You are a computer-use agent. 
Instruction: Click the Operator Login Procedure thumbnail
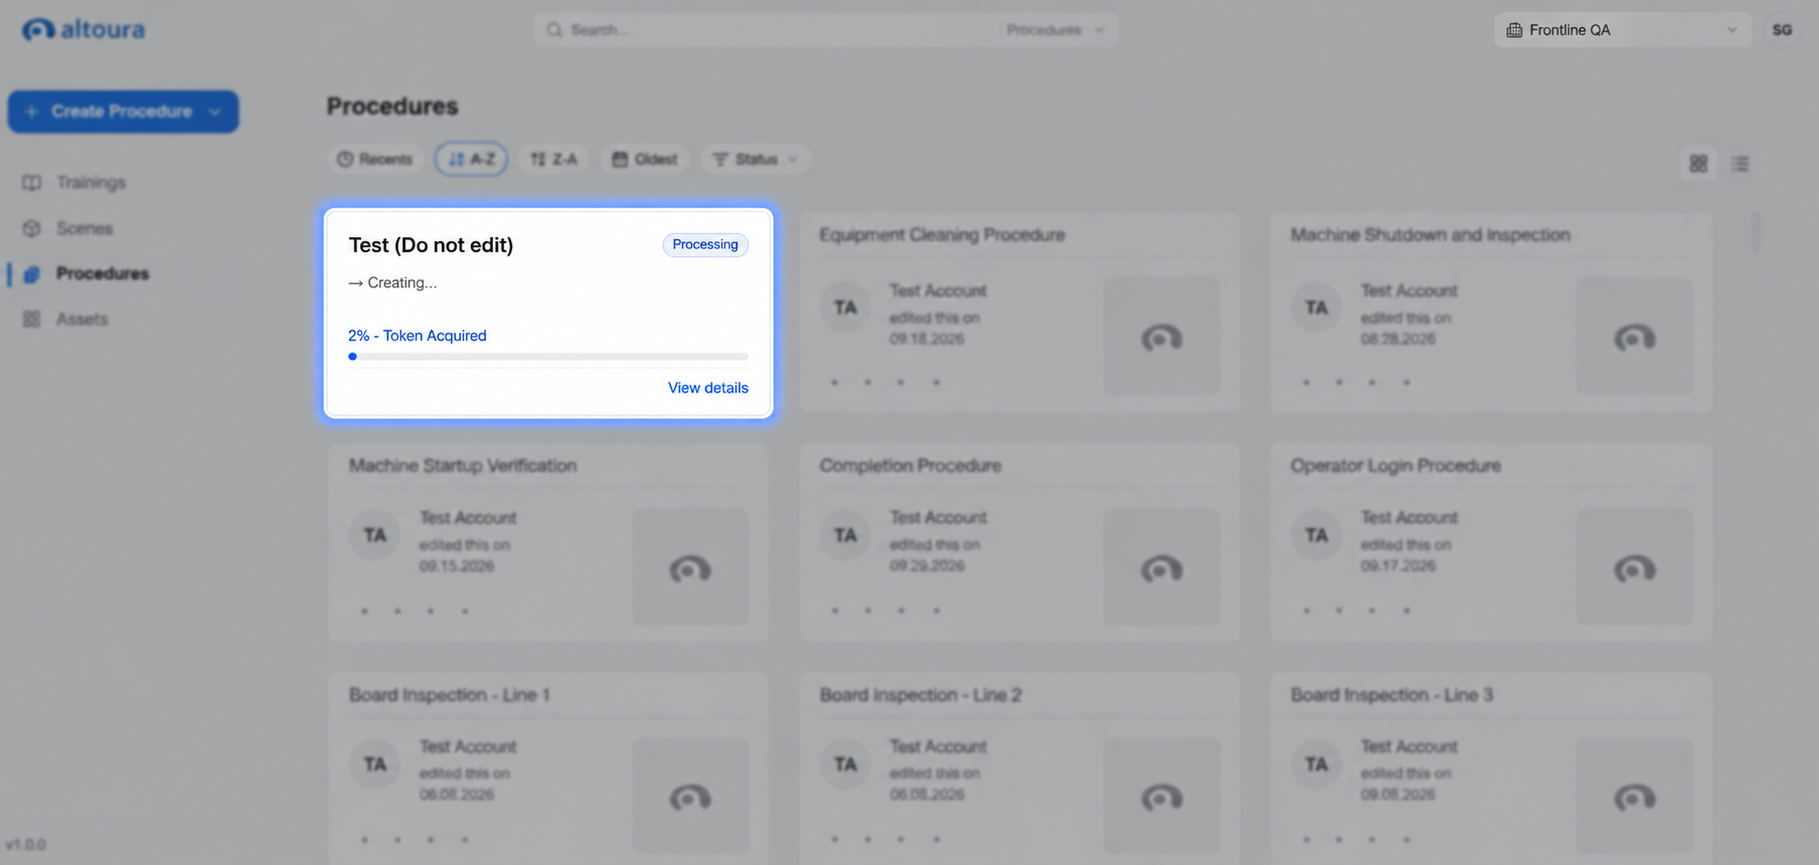pos(1635,568)
